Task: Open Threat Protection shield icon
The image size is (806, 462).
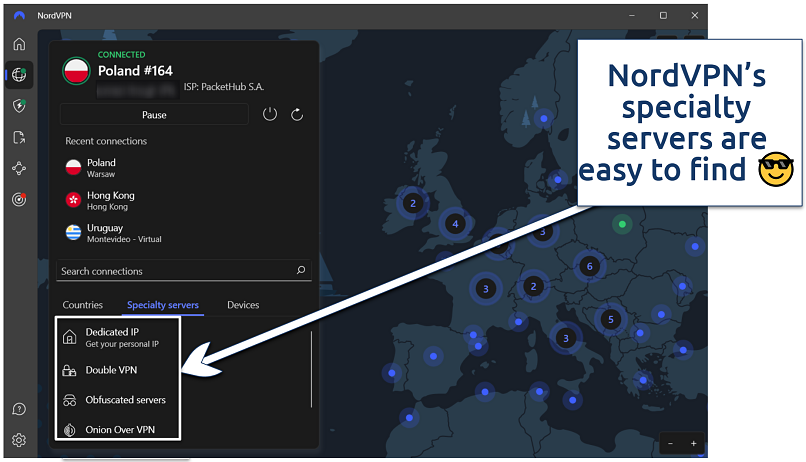Action: click(19, 106)
